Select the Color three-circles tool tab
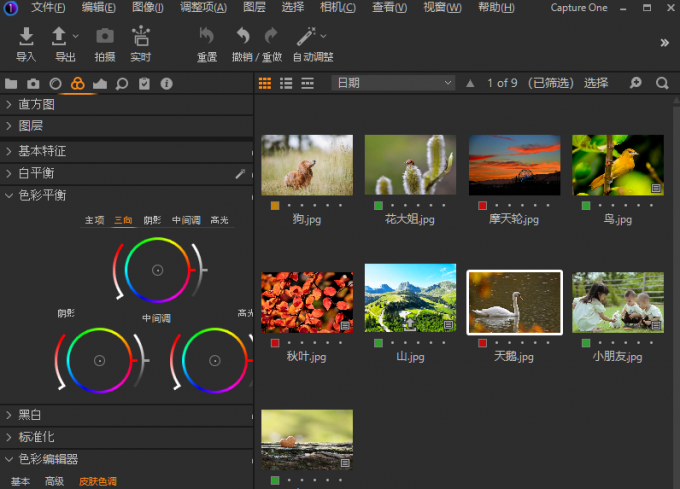680x489 pixels. 78,83
